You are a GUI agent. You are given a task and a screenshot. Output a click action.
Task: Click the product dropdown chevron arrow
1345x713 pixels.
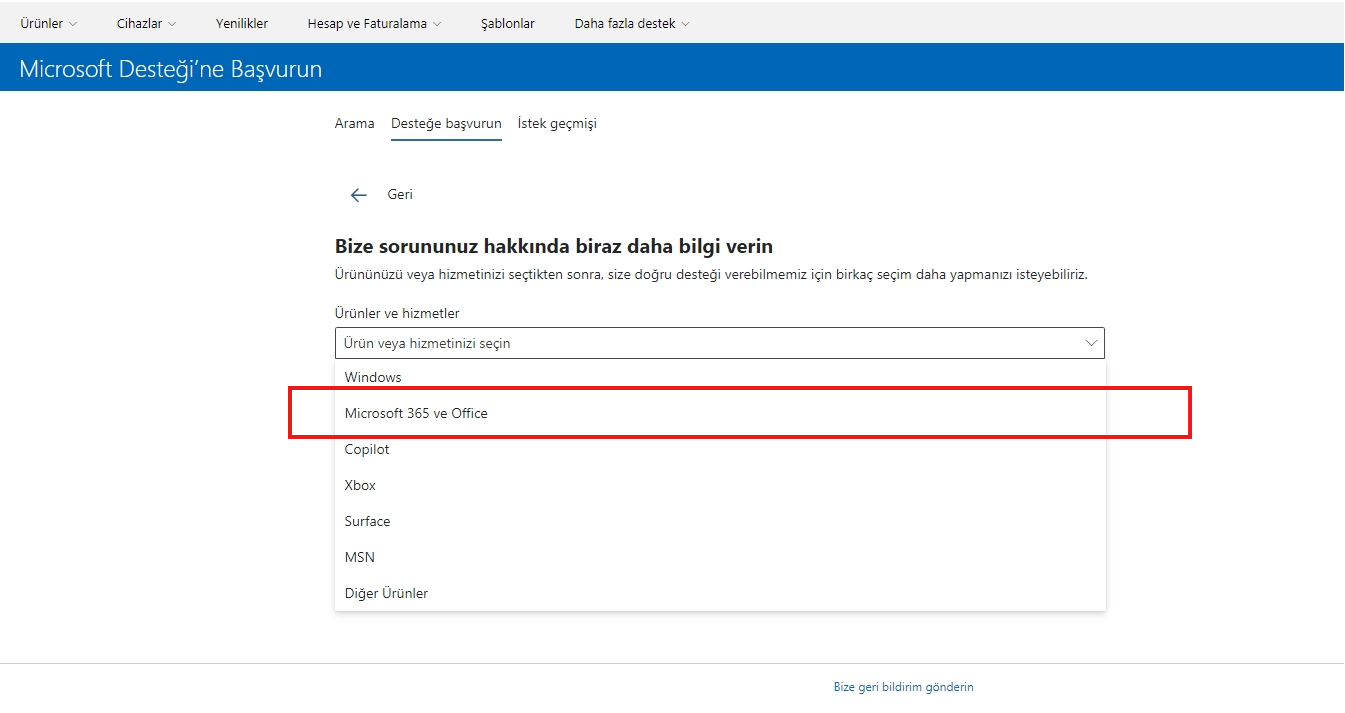(1091, 343)
